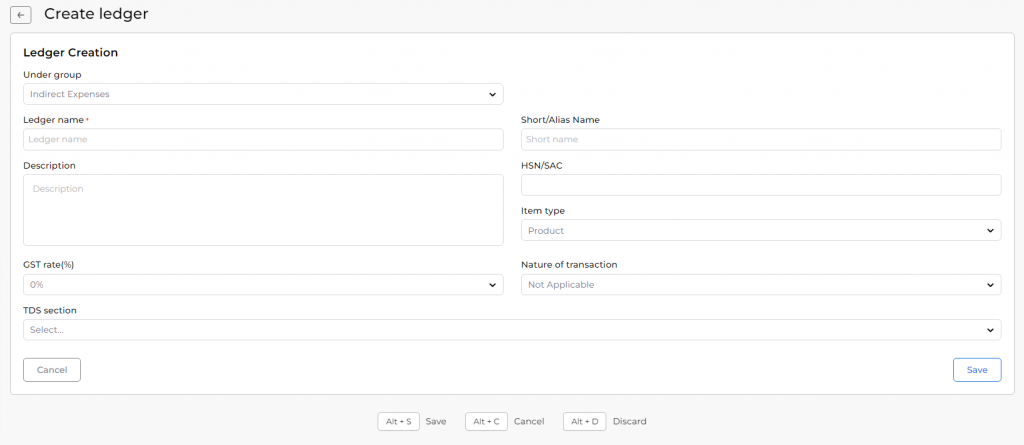Click into the Description text area
Screen dimensions: 1024x445
click(x=263, y=210)
